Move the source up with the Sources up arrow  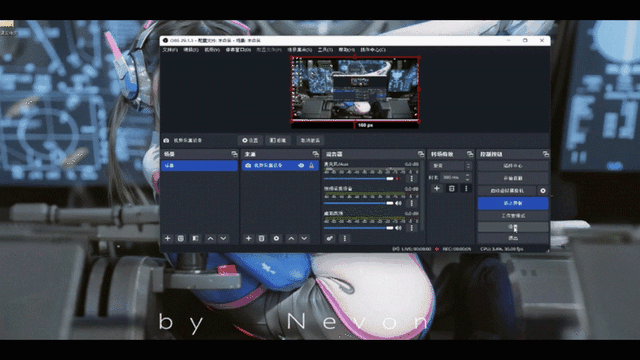pos(291,238)
